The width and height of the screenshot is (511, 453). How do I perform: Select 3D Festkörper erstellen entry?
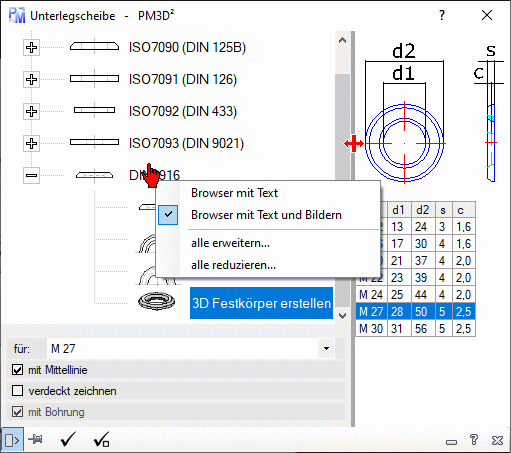tap(261, 303)
